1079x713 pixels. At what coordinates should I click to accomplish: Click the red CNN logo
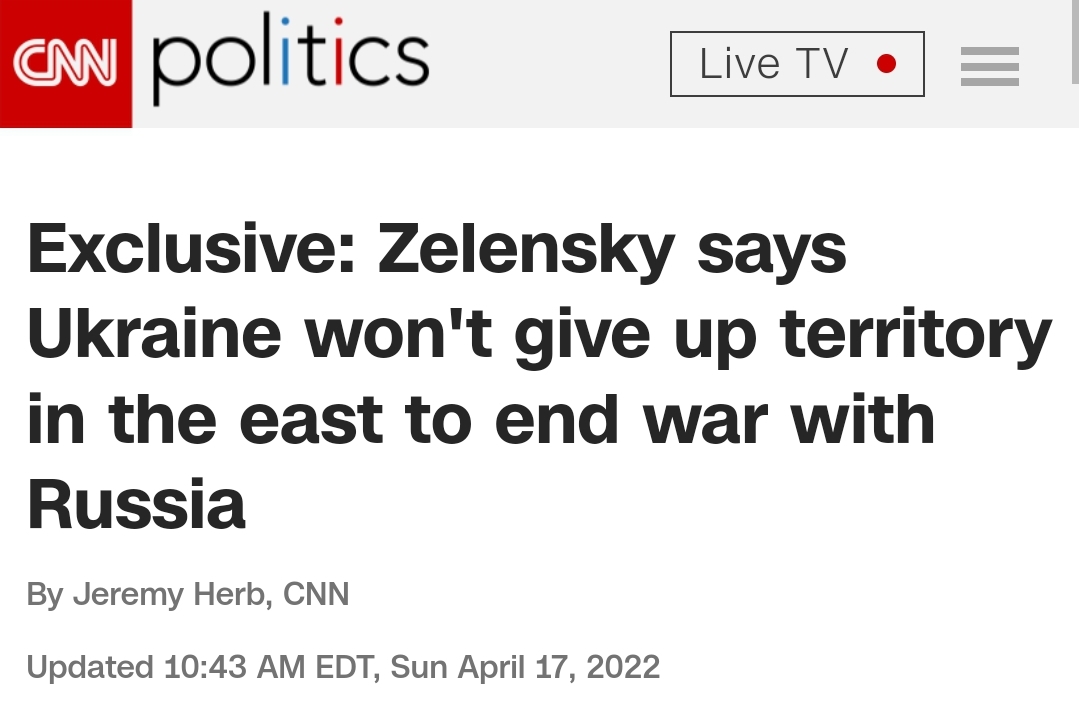(65, 63)
